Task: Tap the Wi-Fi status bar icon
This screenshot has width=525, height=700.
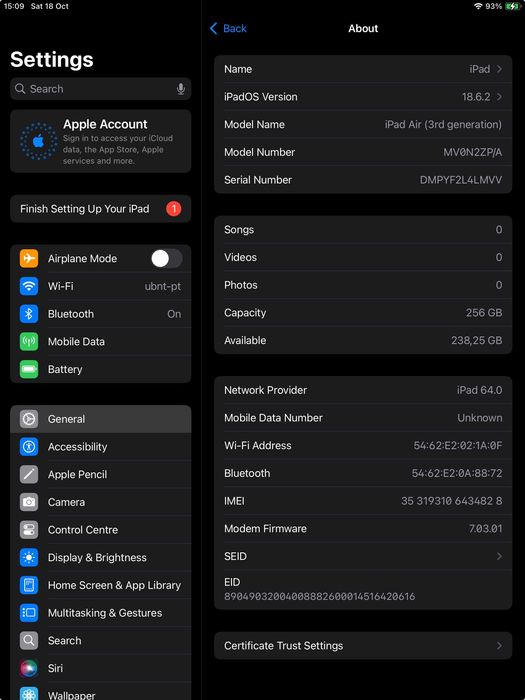Action: point(479,6)
